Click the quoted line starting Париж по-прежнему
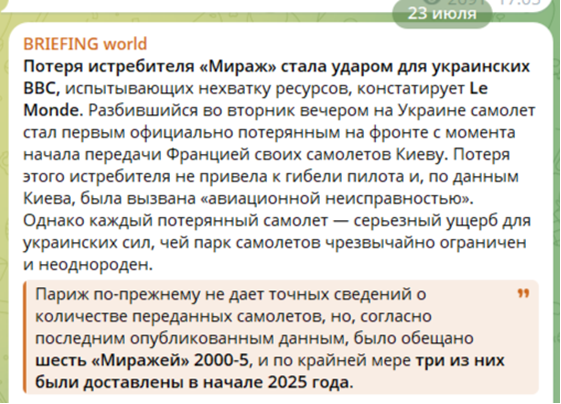The height and width of the screenshot is (404, 561). (x=231, y=294)
